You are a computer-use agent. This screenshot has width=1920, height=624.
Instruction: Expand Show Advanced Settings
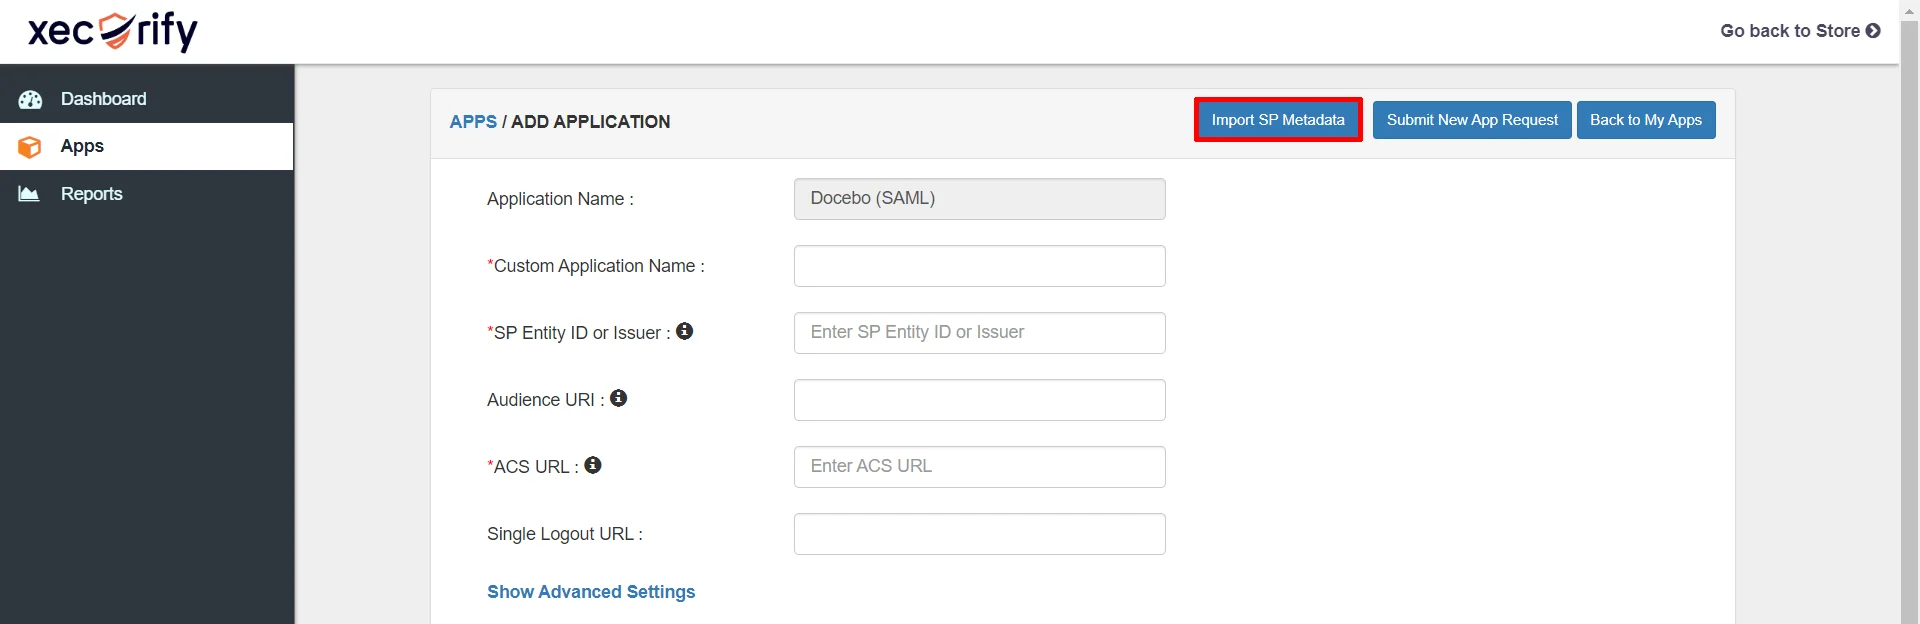tap(591, 592)
